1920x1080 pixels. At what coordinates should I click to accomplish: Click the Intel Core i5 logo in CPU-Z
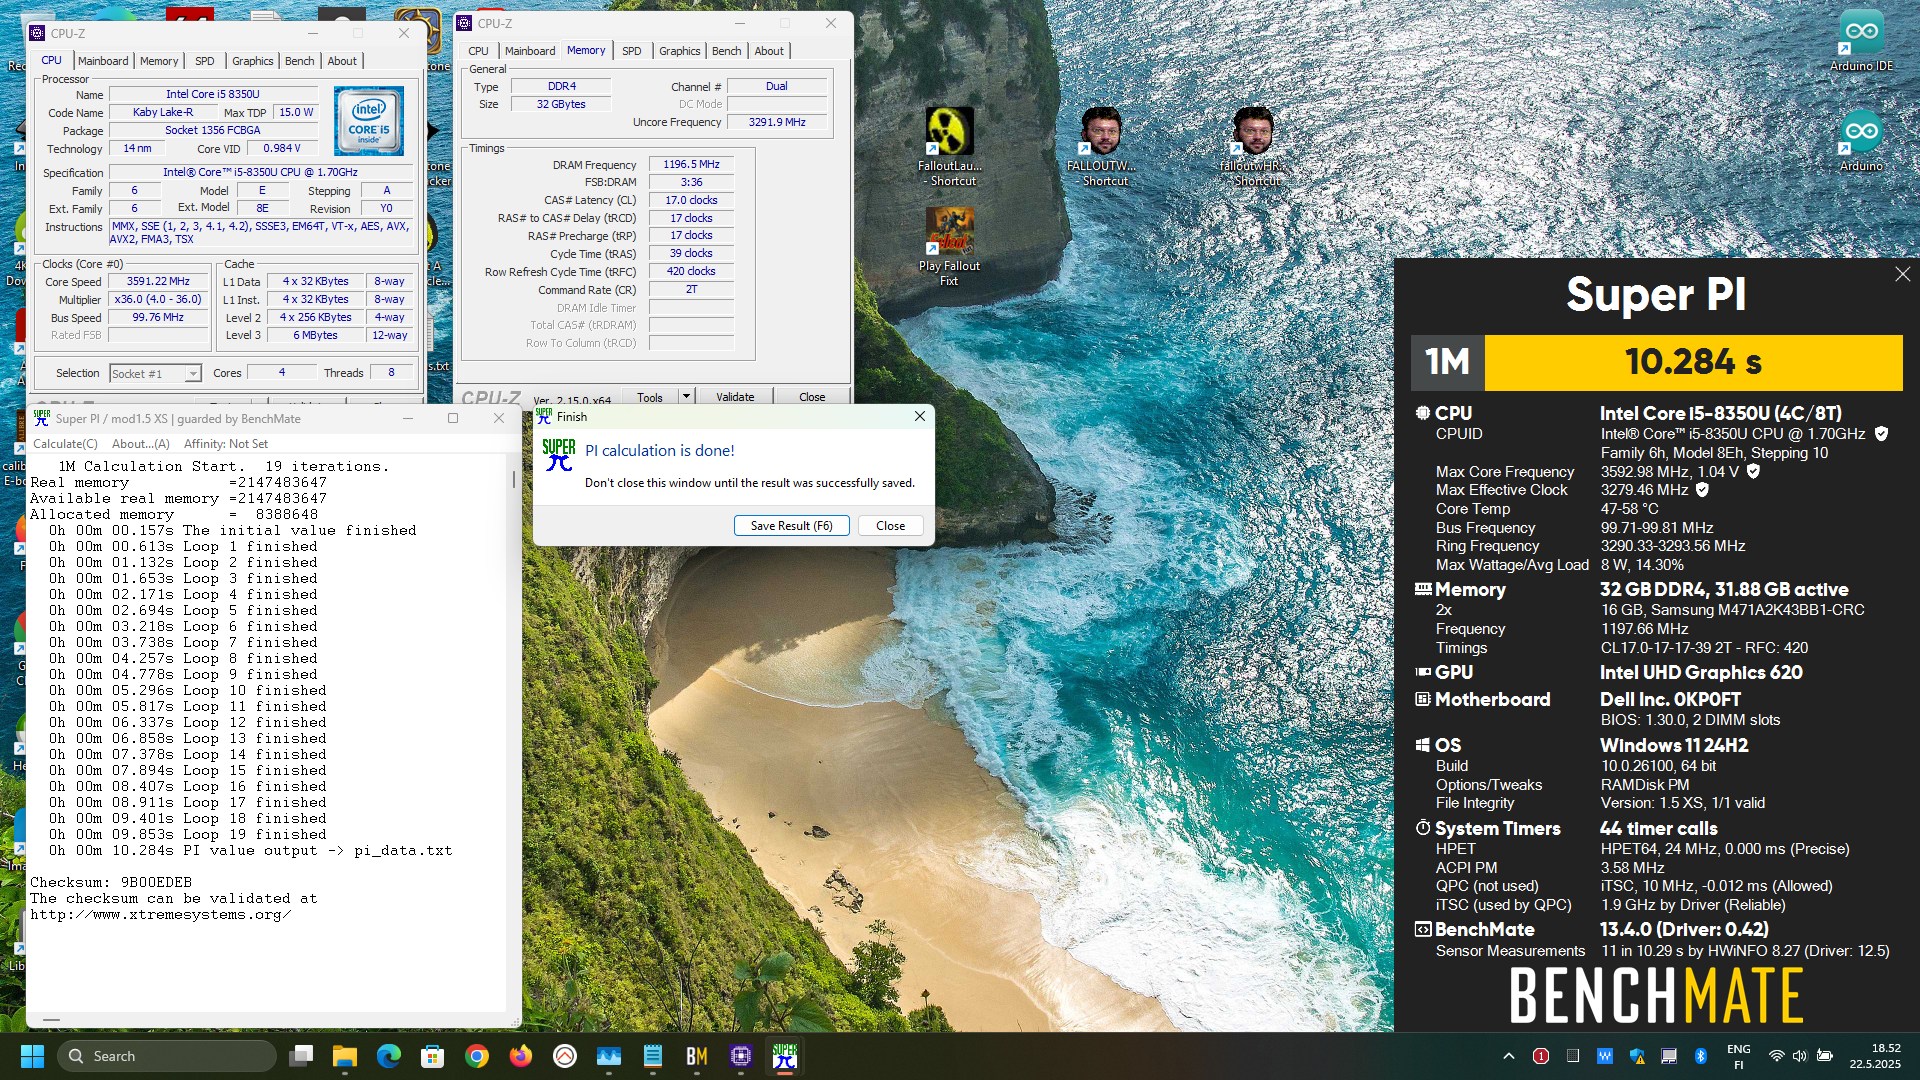369,121
